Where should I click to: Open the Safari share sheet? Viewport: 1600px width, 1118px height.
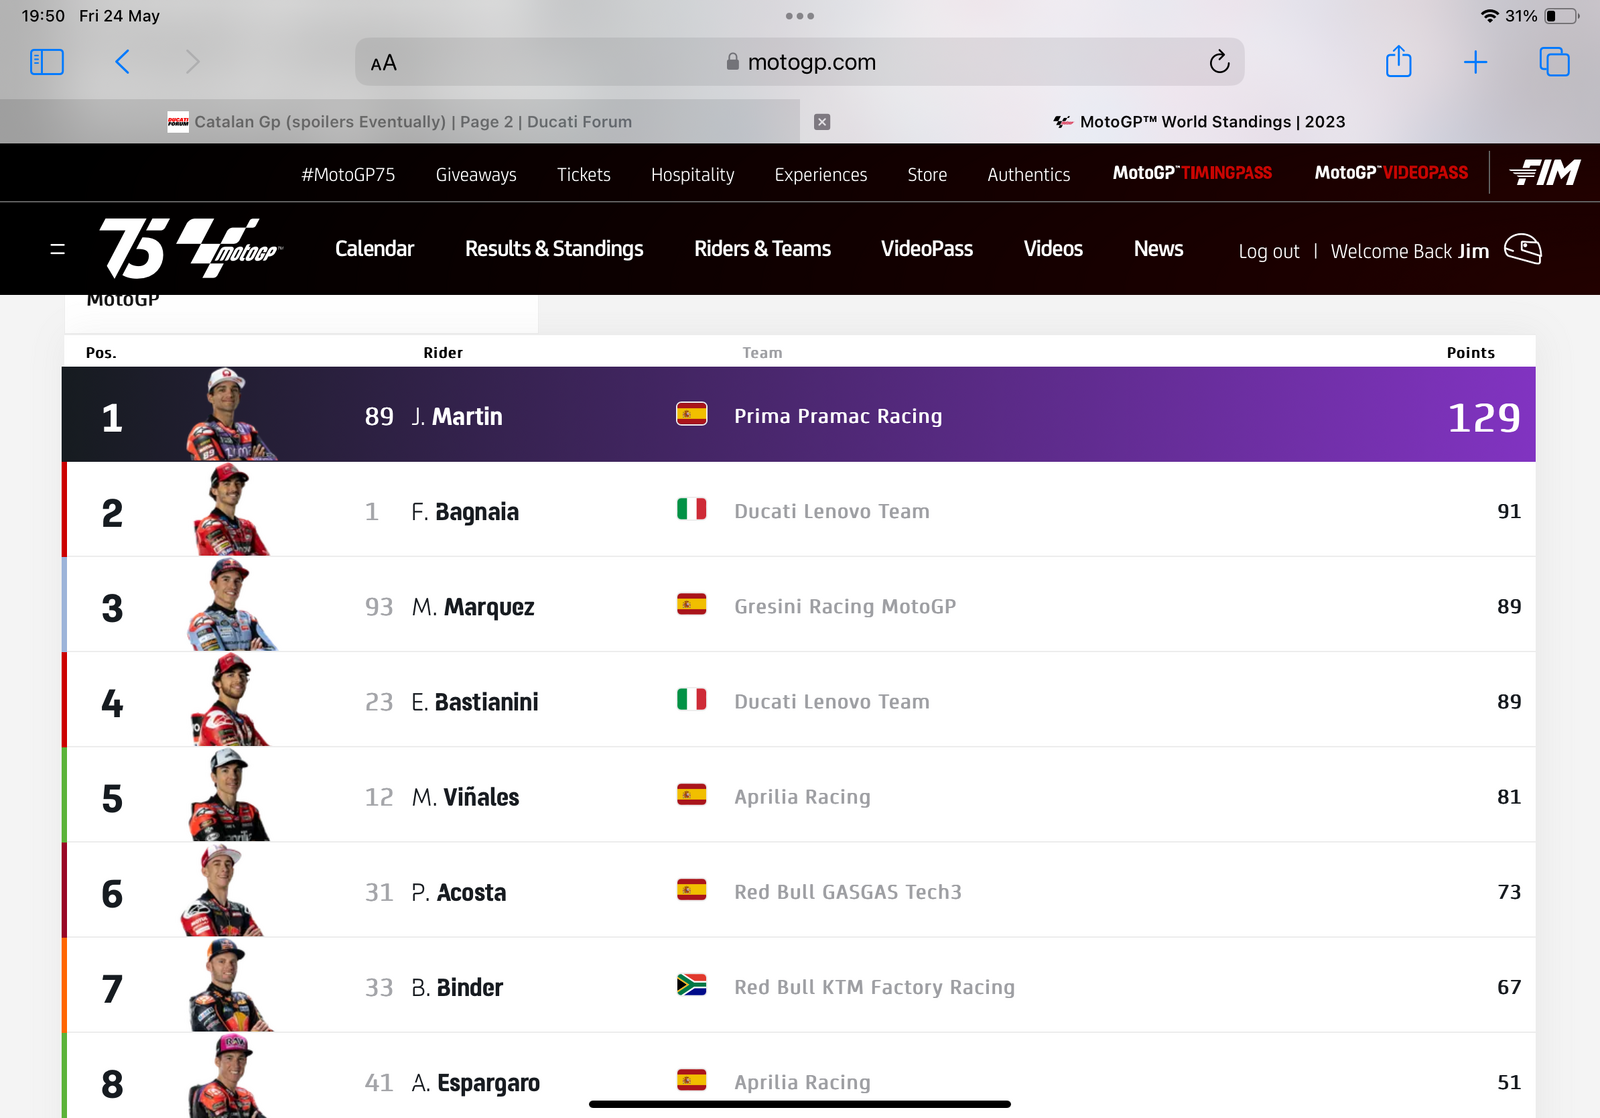point(1398,61)
